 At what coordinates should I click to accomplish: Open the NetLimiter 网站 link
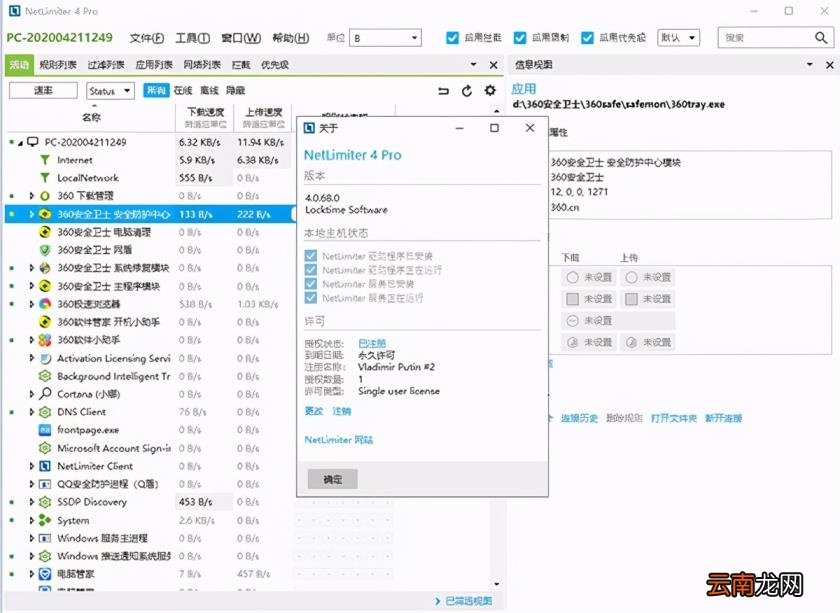coord(339,440)
